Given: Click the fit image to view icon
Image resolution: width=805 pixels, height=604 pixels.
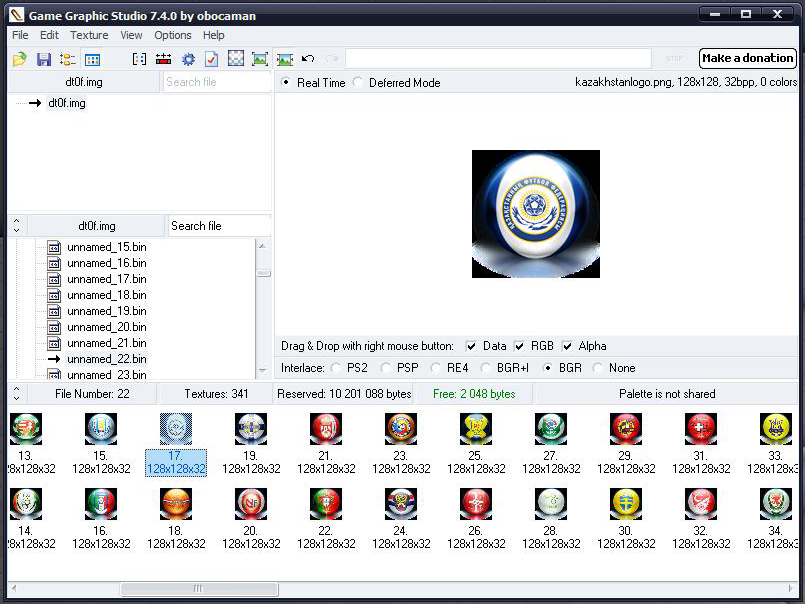Looking at the screenshot, I should click(260, 59).
